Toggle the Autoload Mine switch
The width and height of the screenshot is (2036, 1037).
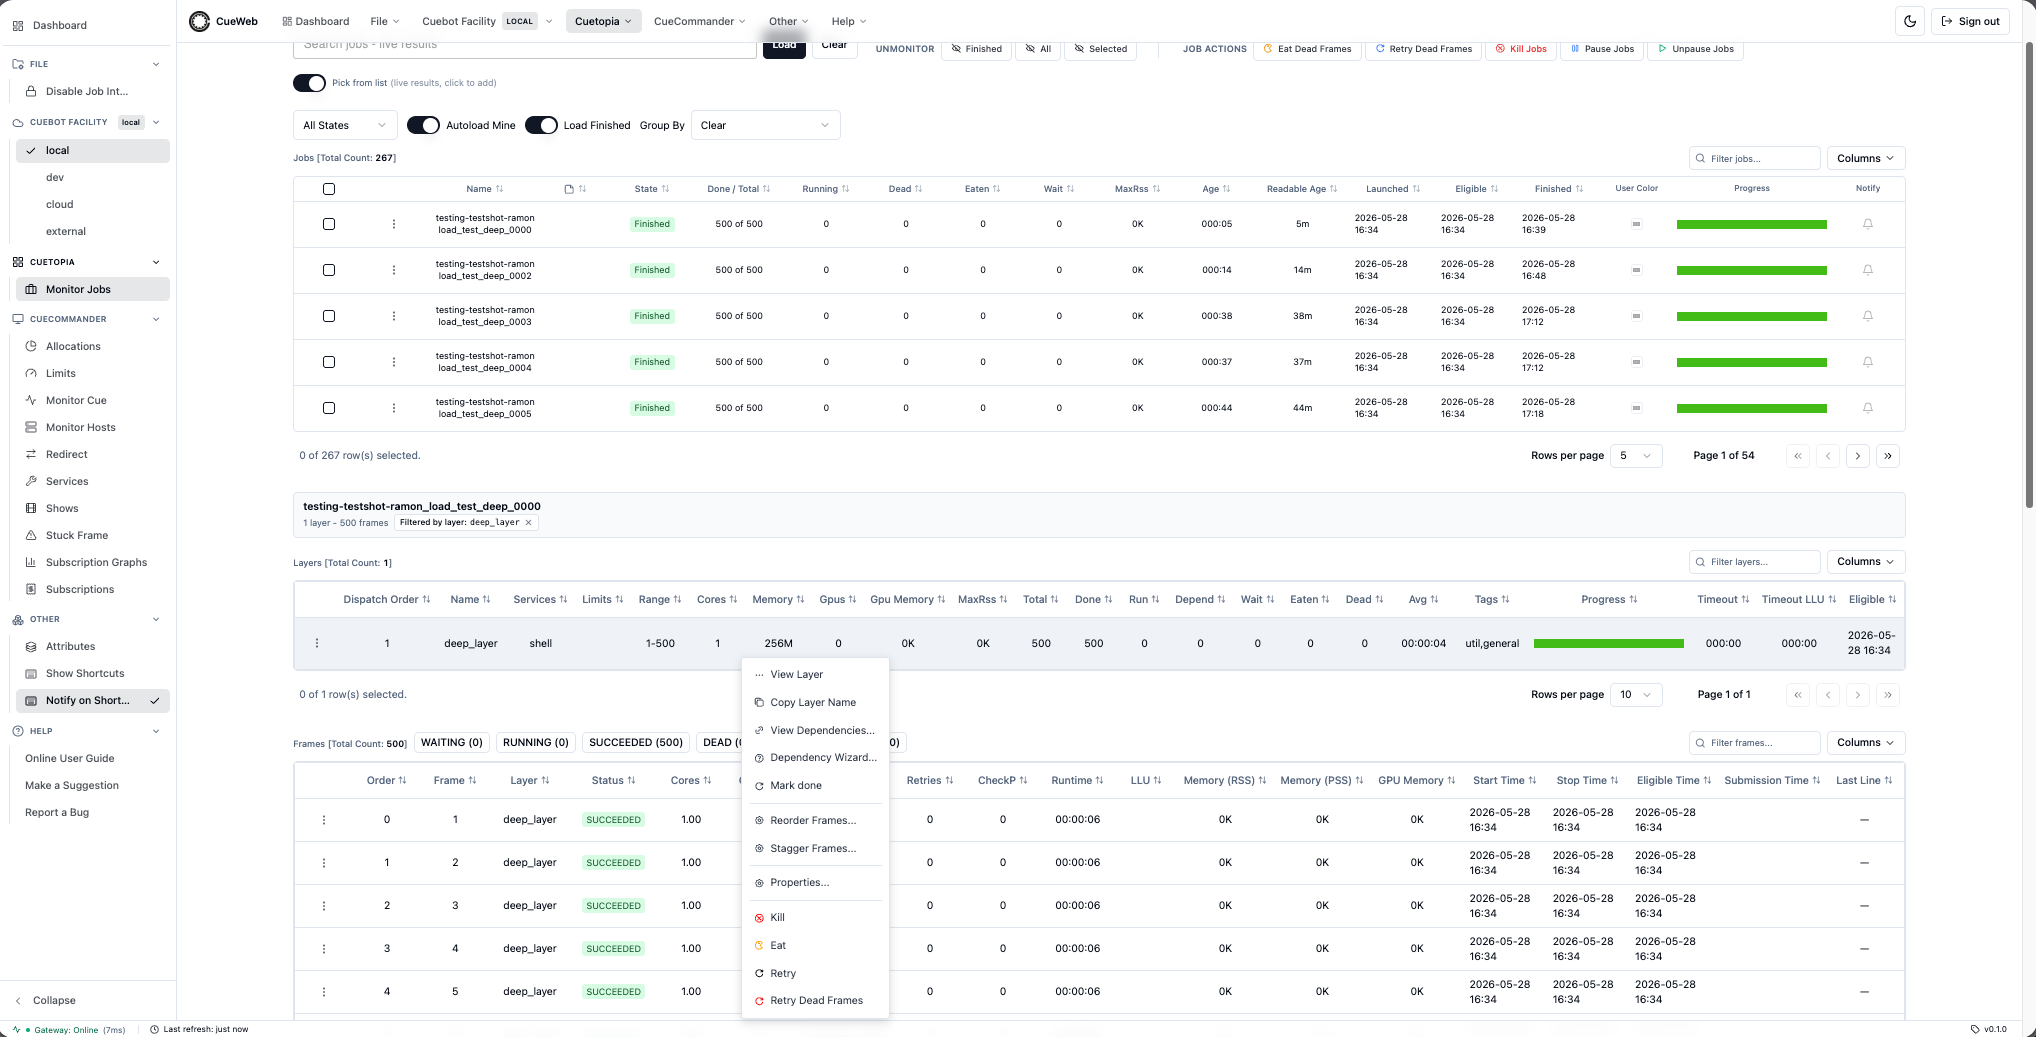(423, 125)
